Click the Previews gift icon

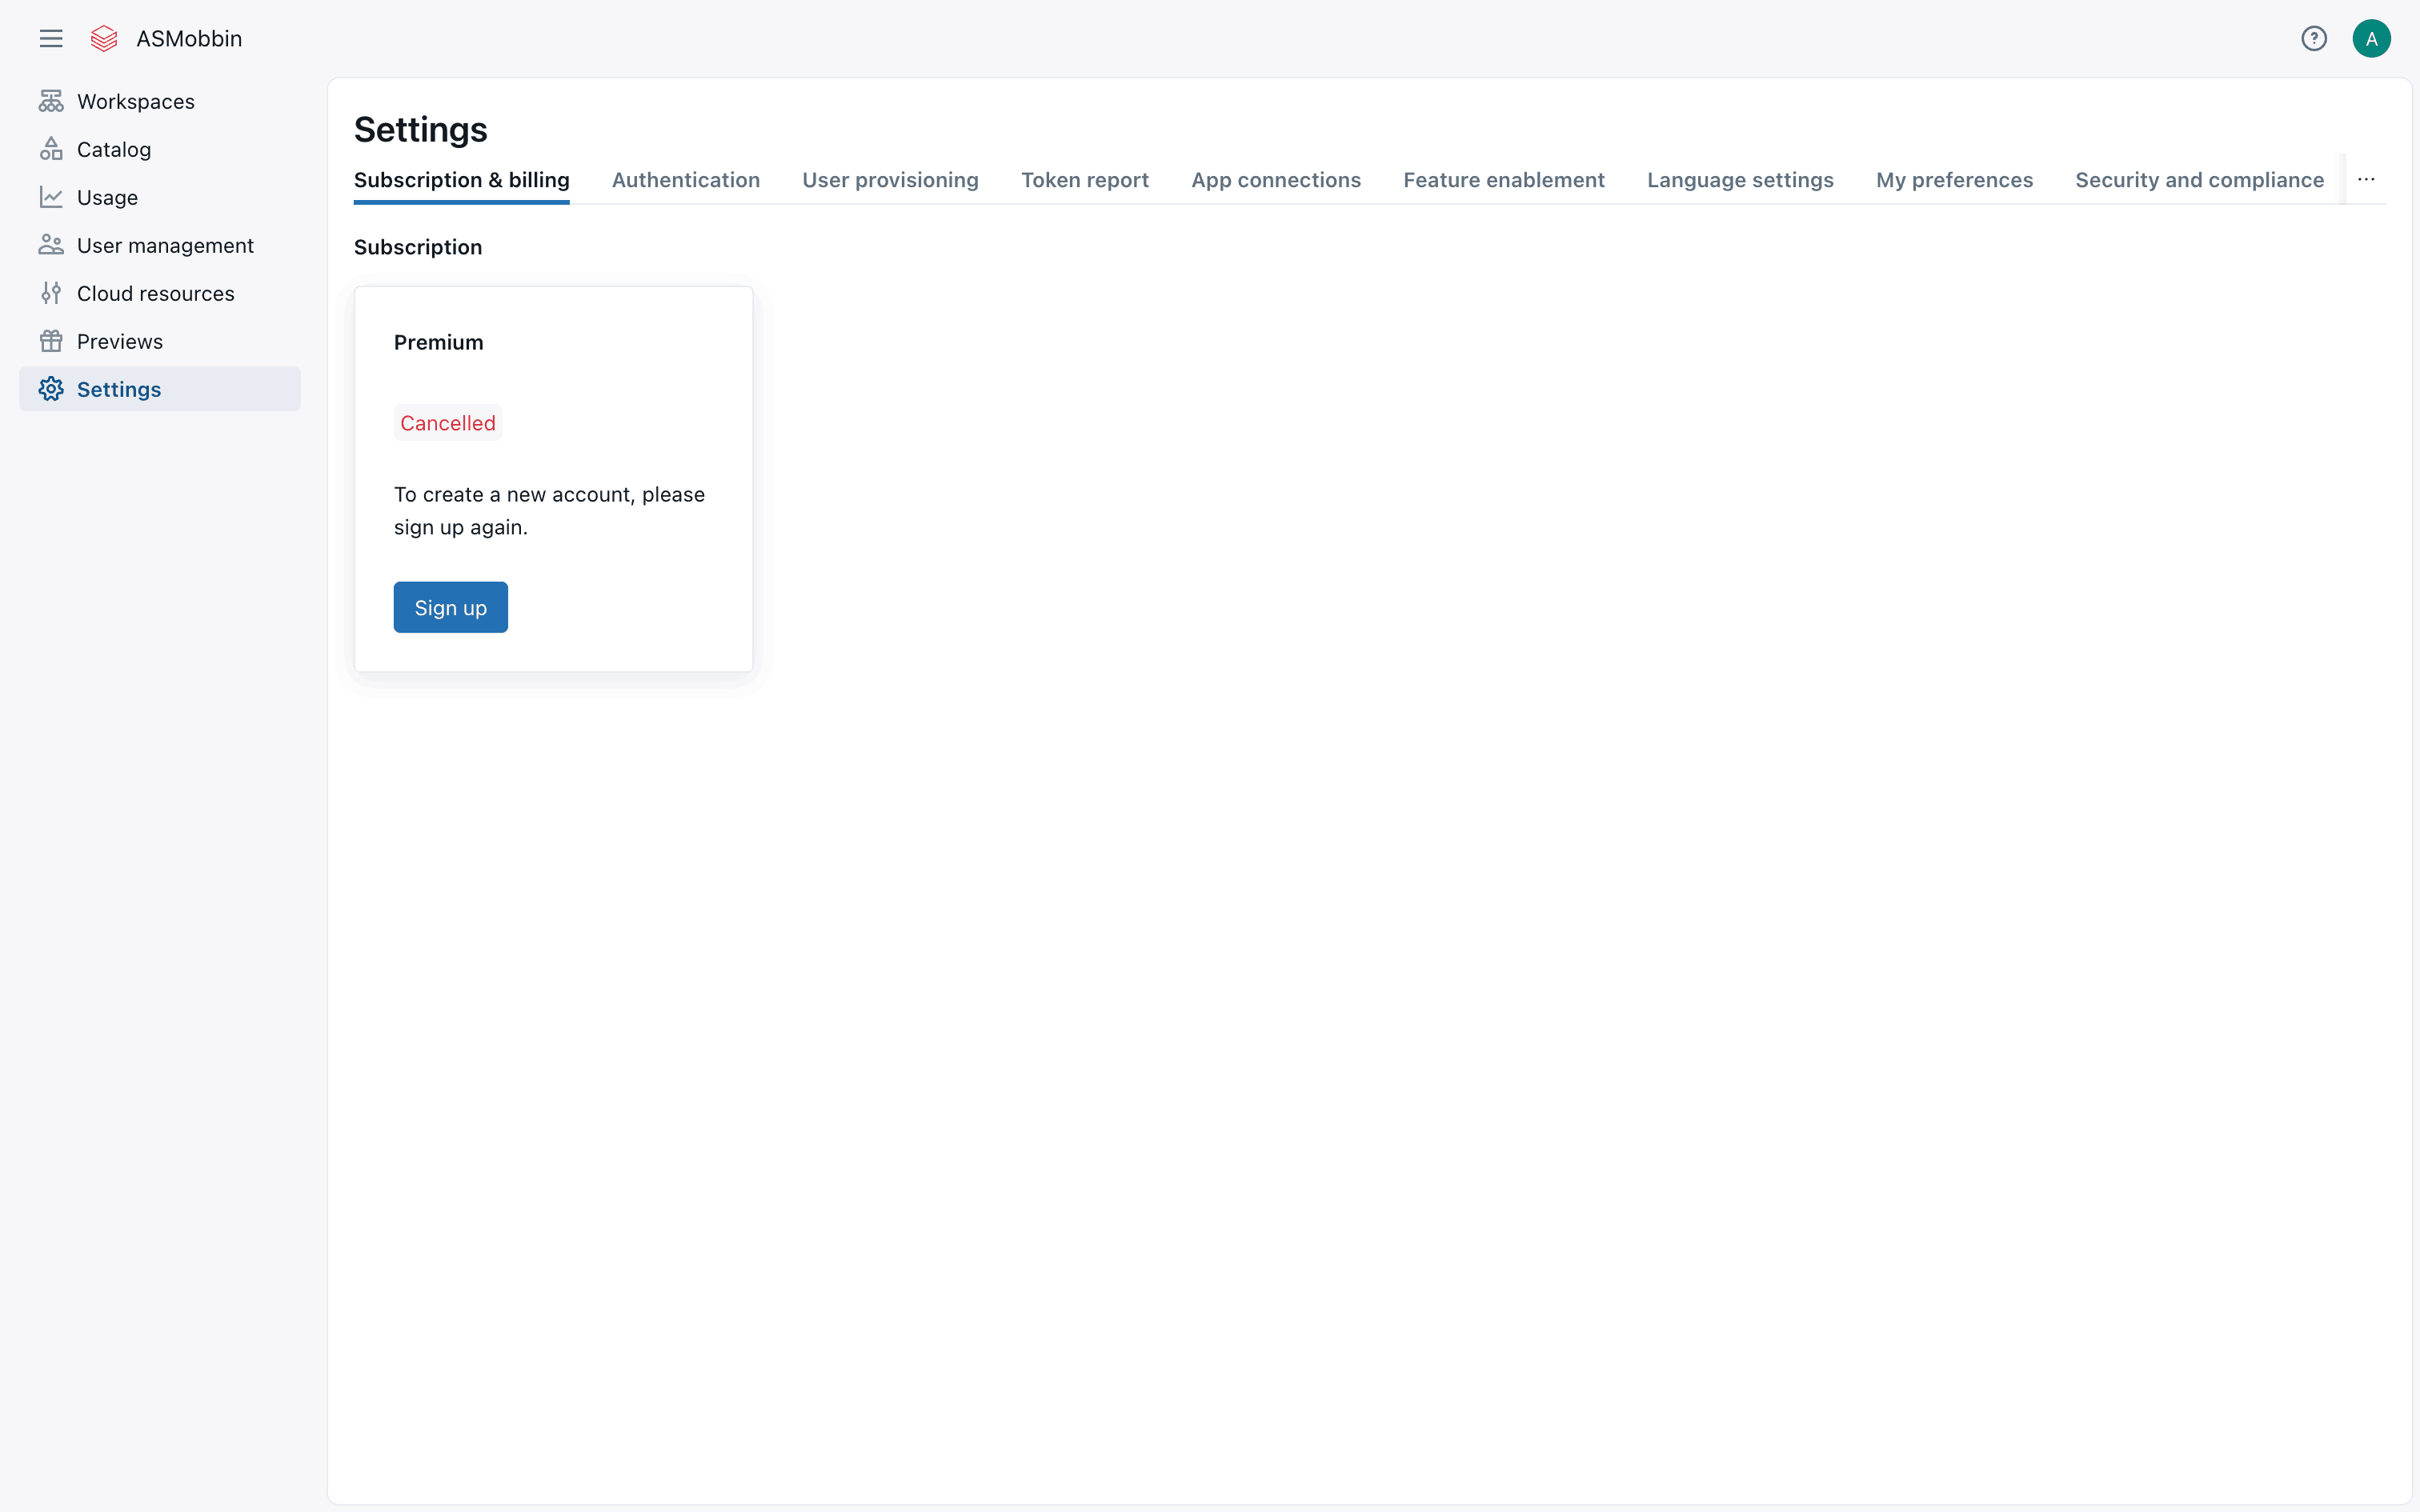(x=51, y=341)
